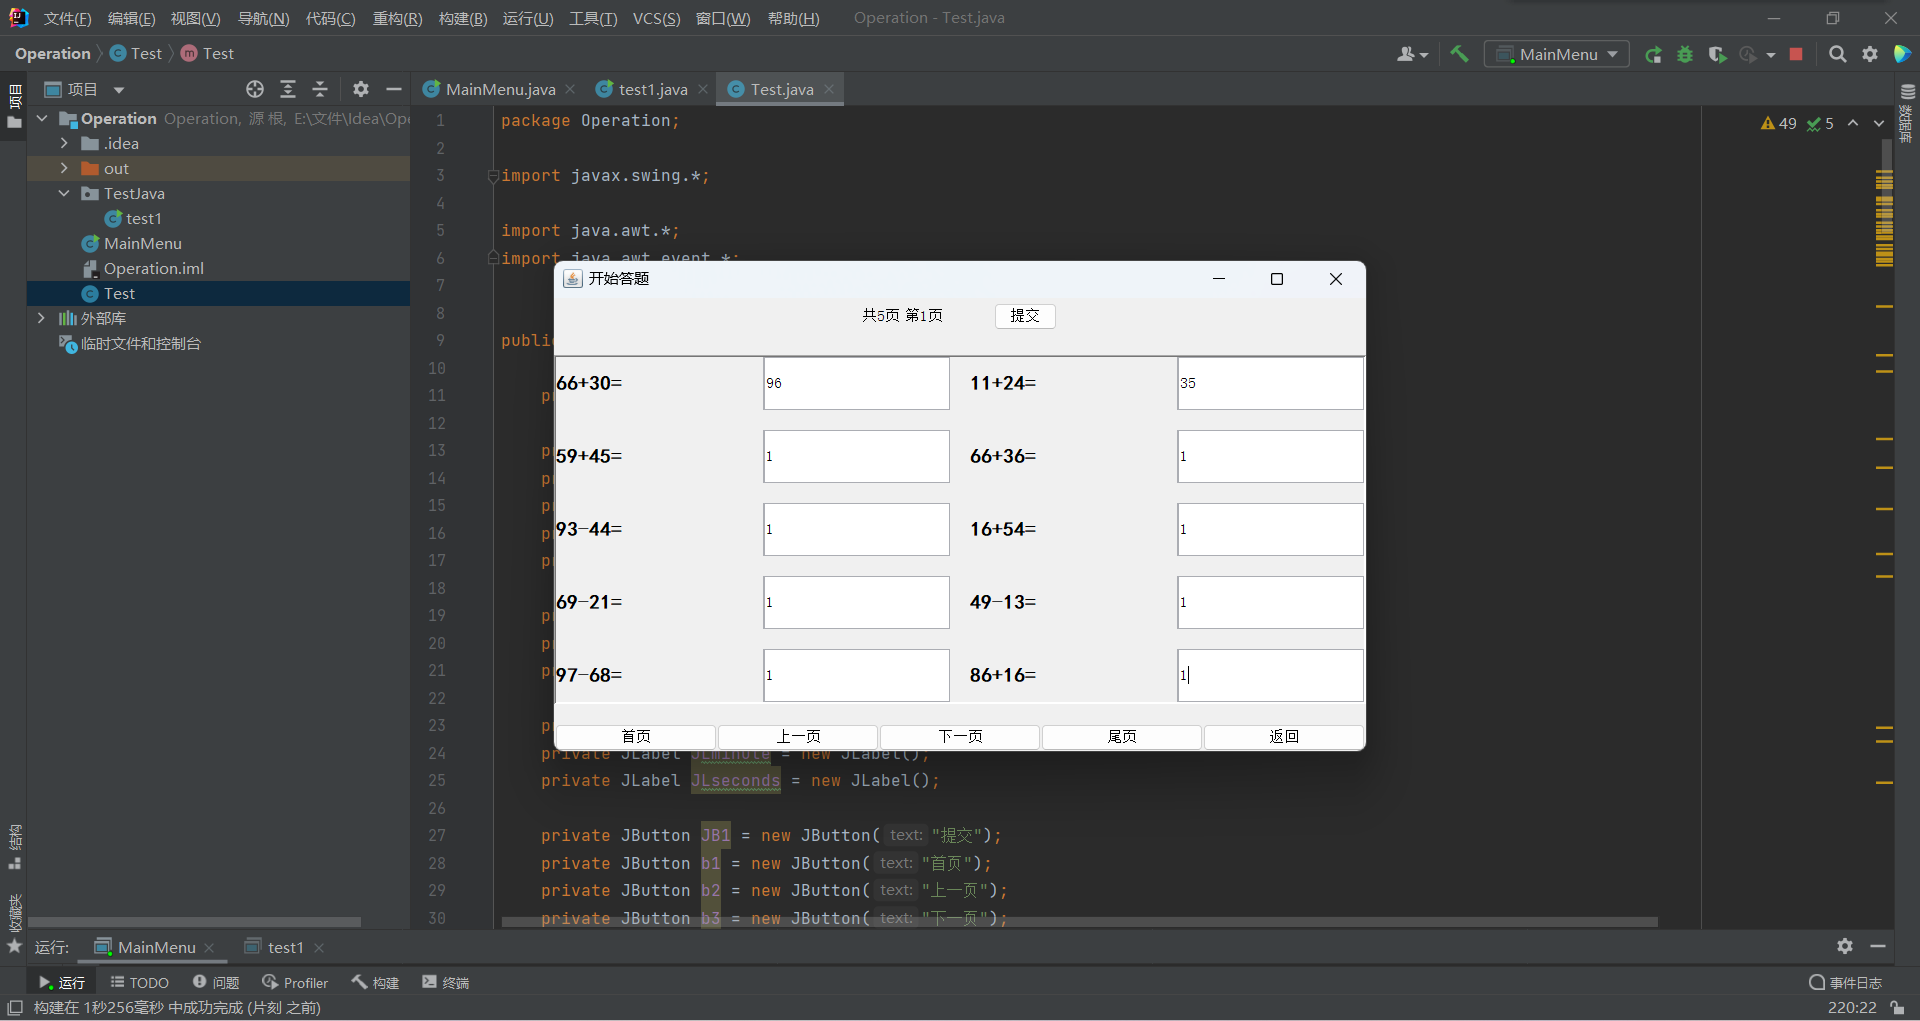
Task: Open the 代码 (Code) menu
Action: tap(330, 19)
